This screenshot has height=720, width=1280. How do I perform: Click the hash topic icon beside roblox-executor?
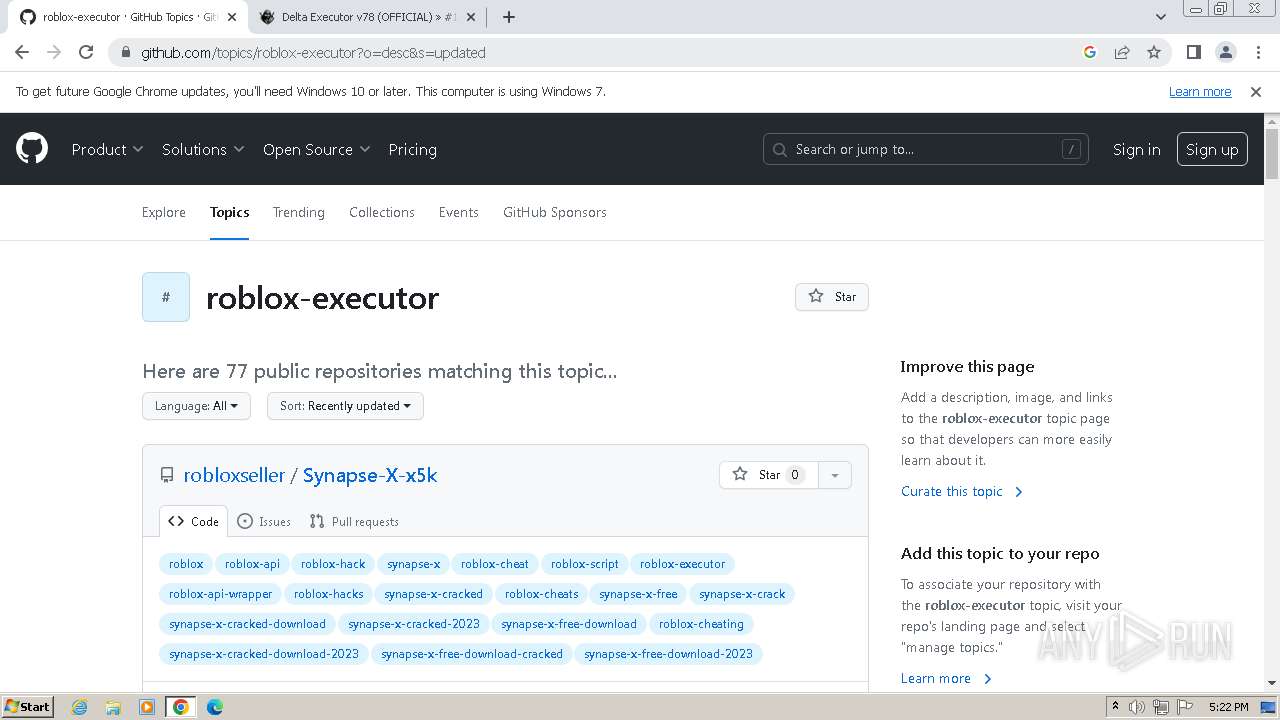pos(166,297)
